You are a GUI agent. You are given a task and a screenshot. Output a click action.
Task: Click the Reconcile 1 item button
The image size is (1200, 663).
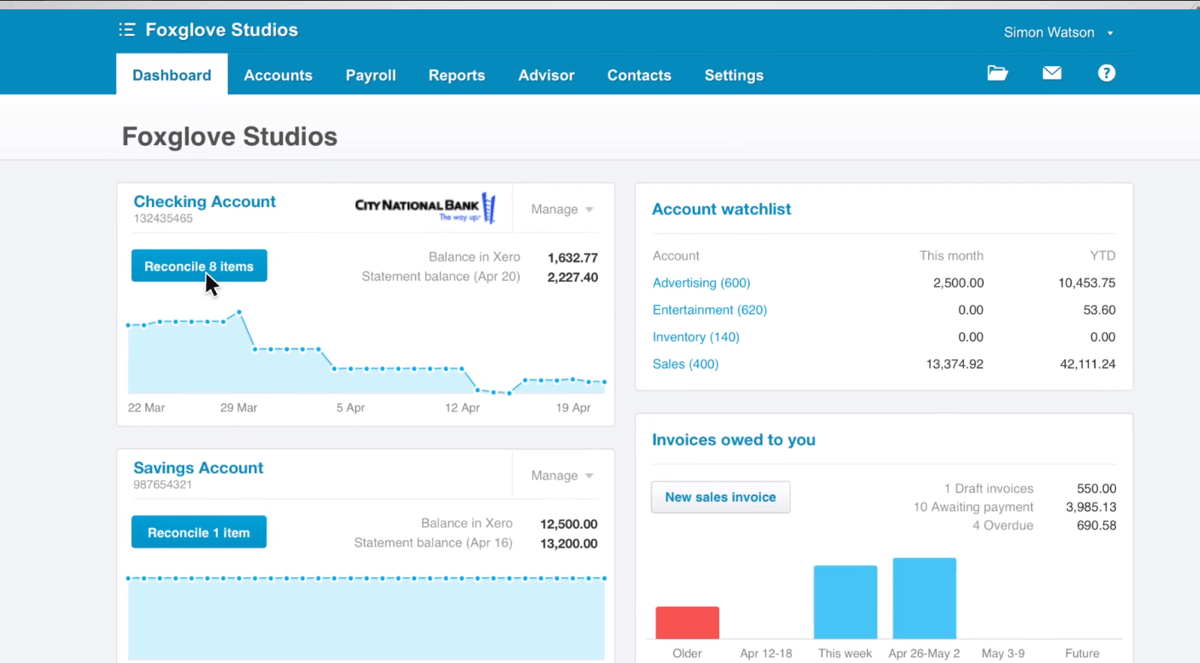pos(198,532)
